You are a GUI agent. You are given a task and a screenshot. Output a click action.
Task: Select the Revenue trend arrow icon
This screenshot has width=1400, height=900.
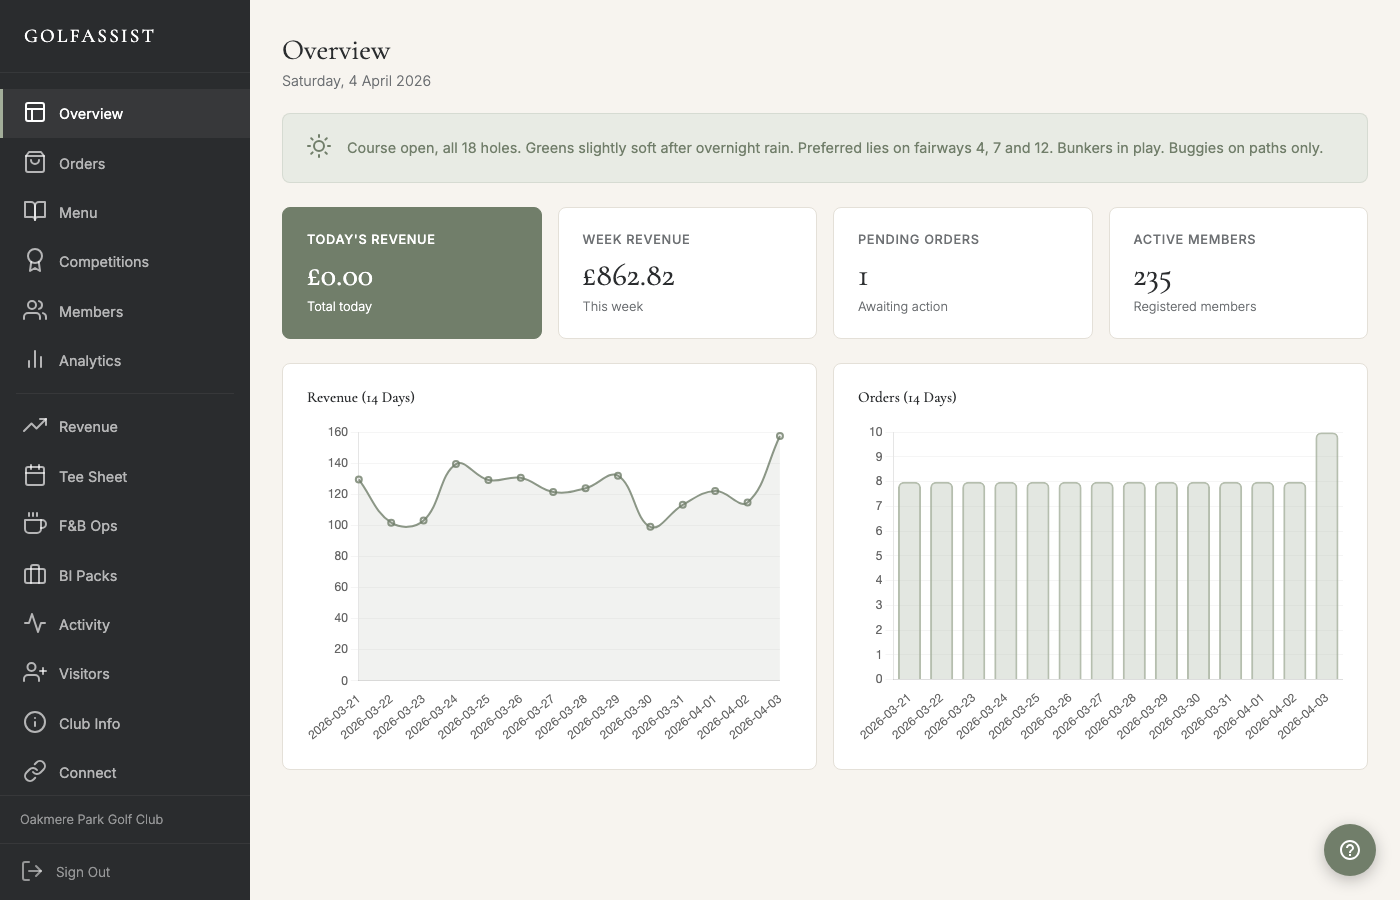click(x=35, y=426)
